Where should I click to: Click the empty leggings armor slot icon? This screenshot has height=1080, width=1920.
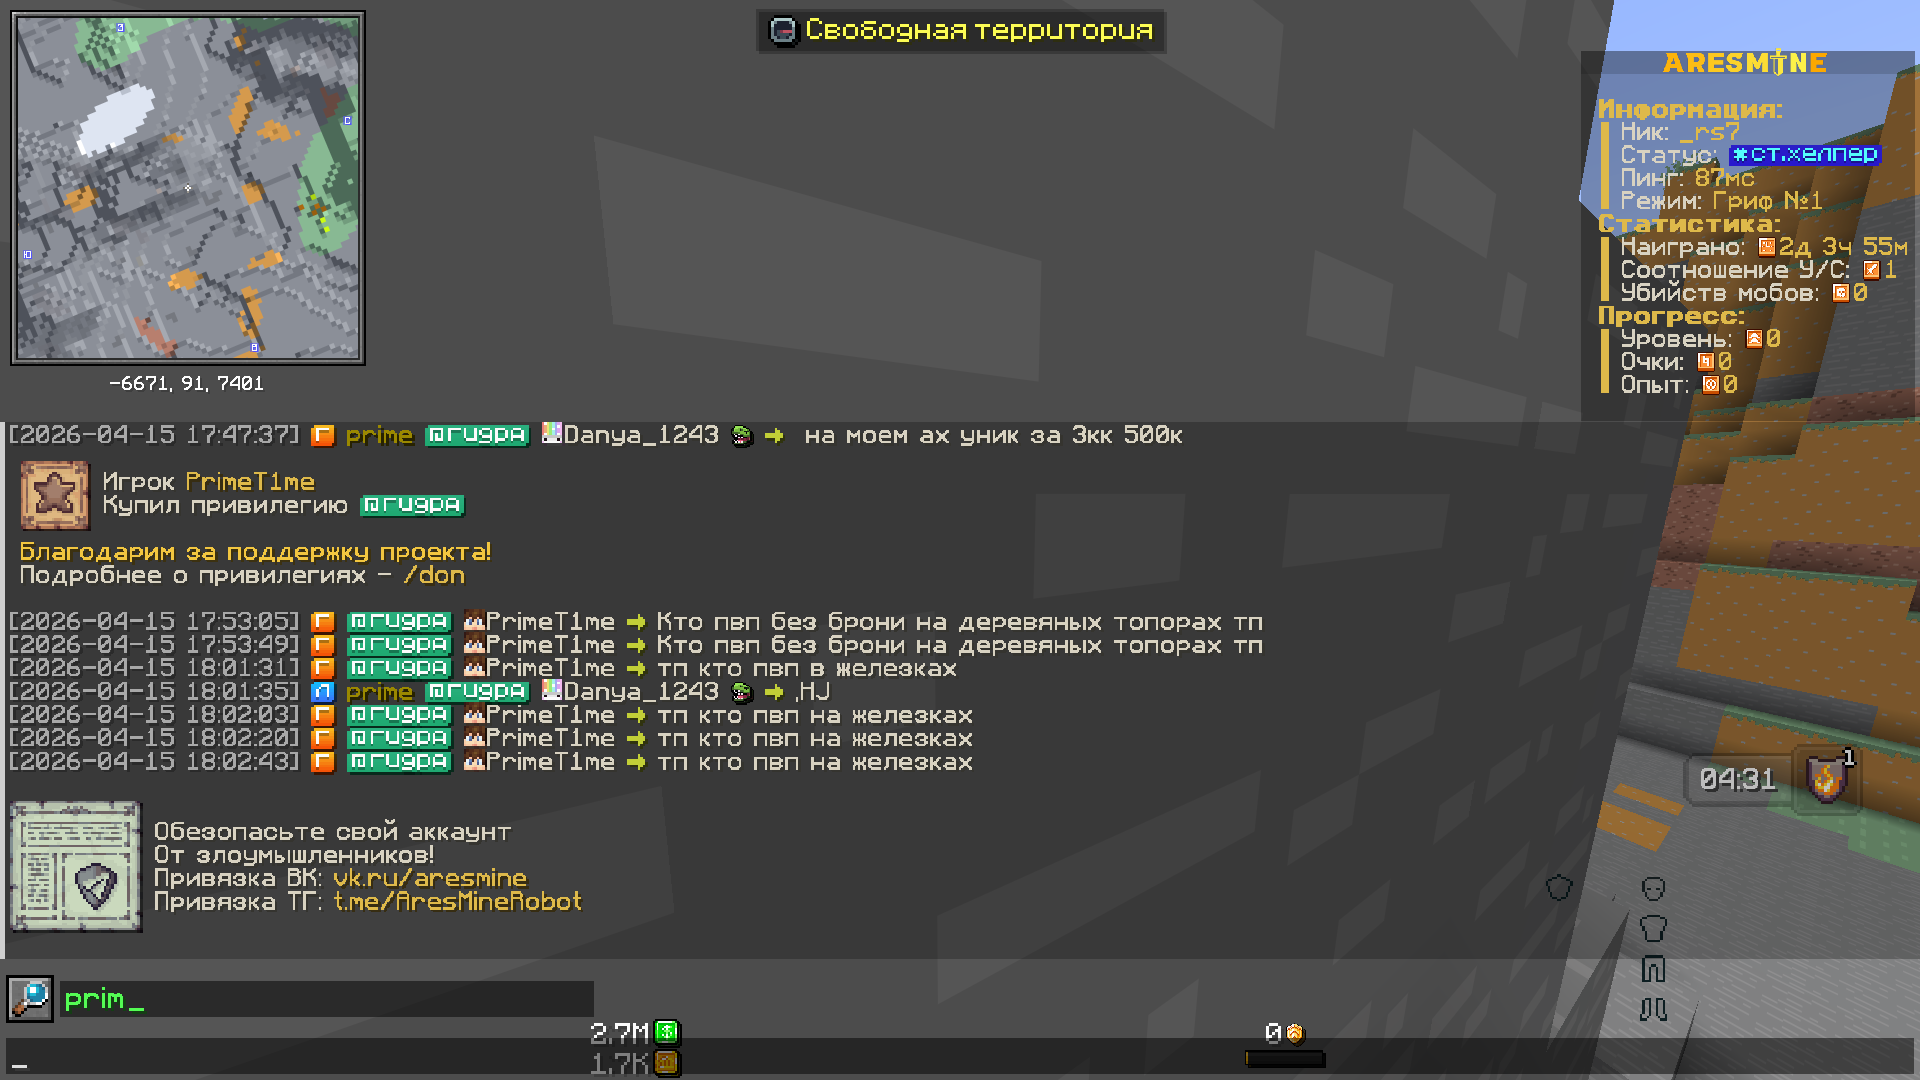click(1653, 968)
